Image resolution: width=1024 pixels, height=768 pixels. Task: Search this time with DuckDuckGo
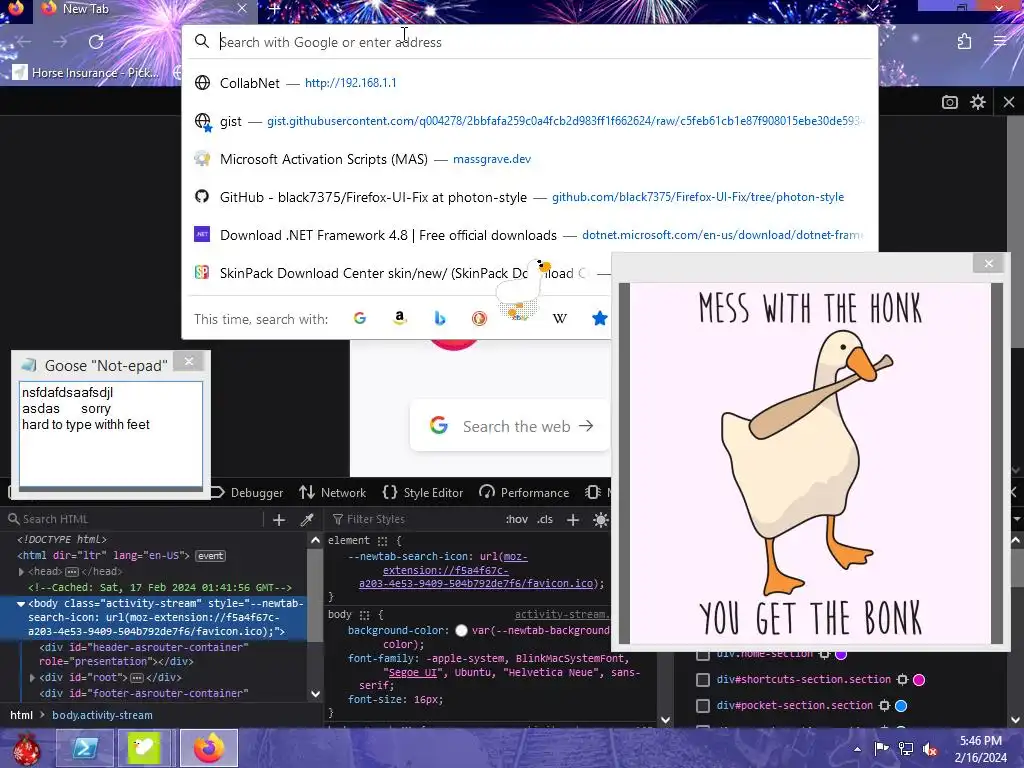[479, 319]
